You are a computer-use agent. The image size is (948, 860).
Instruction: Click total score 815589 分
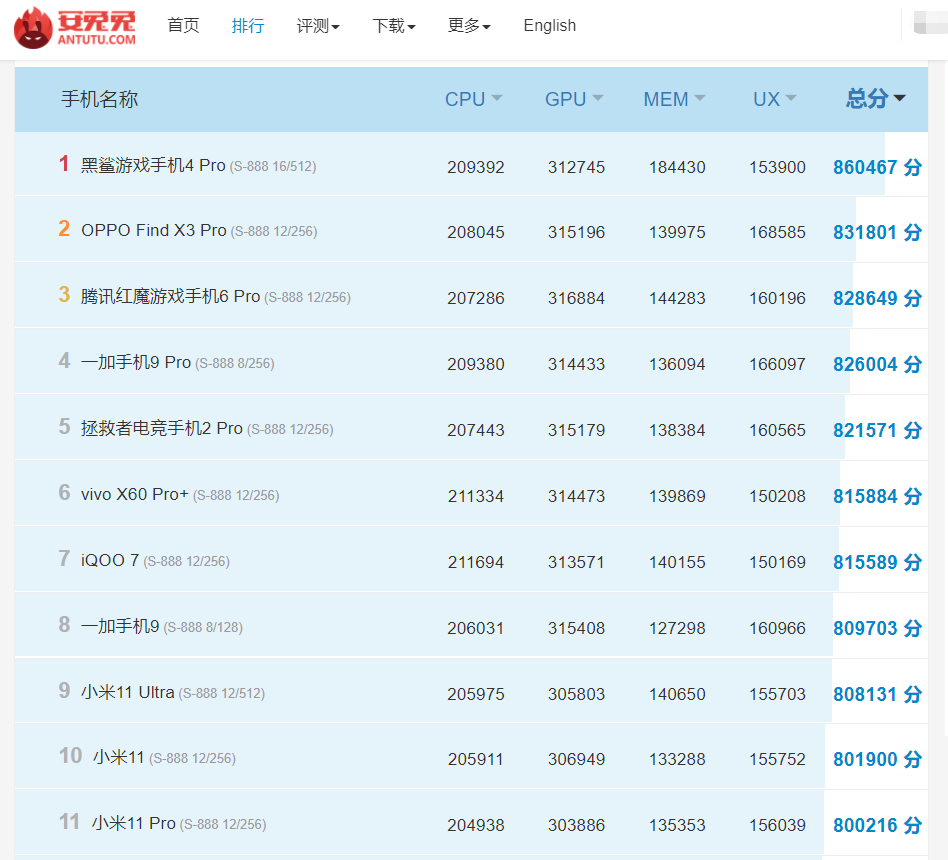click(x=877, y=562)
